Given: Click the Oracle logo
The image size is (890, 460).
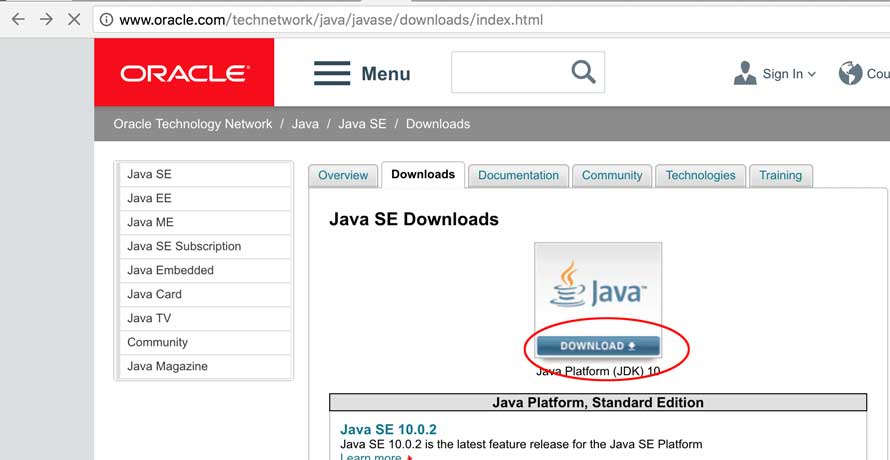Looking at the screenshot, I should (x=184, y=73).
